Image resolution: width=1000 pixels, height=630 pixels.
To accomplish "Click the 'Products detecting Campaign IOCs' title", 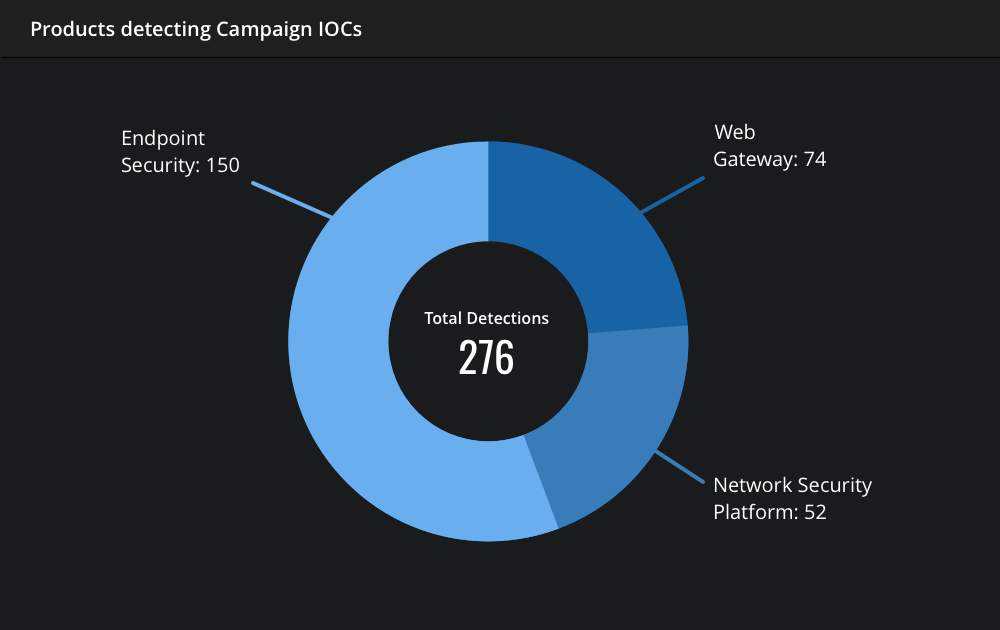I will (196, 29).
